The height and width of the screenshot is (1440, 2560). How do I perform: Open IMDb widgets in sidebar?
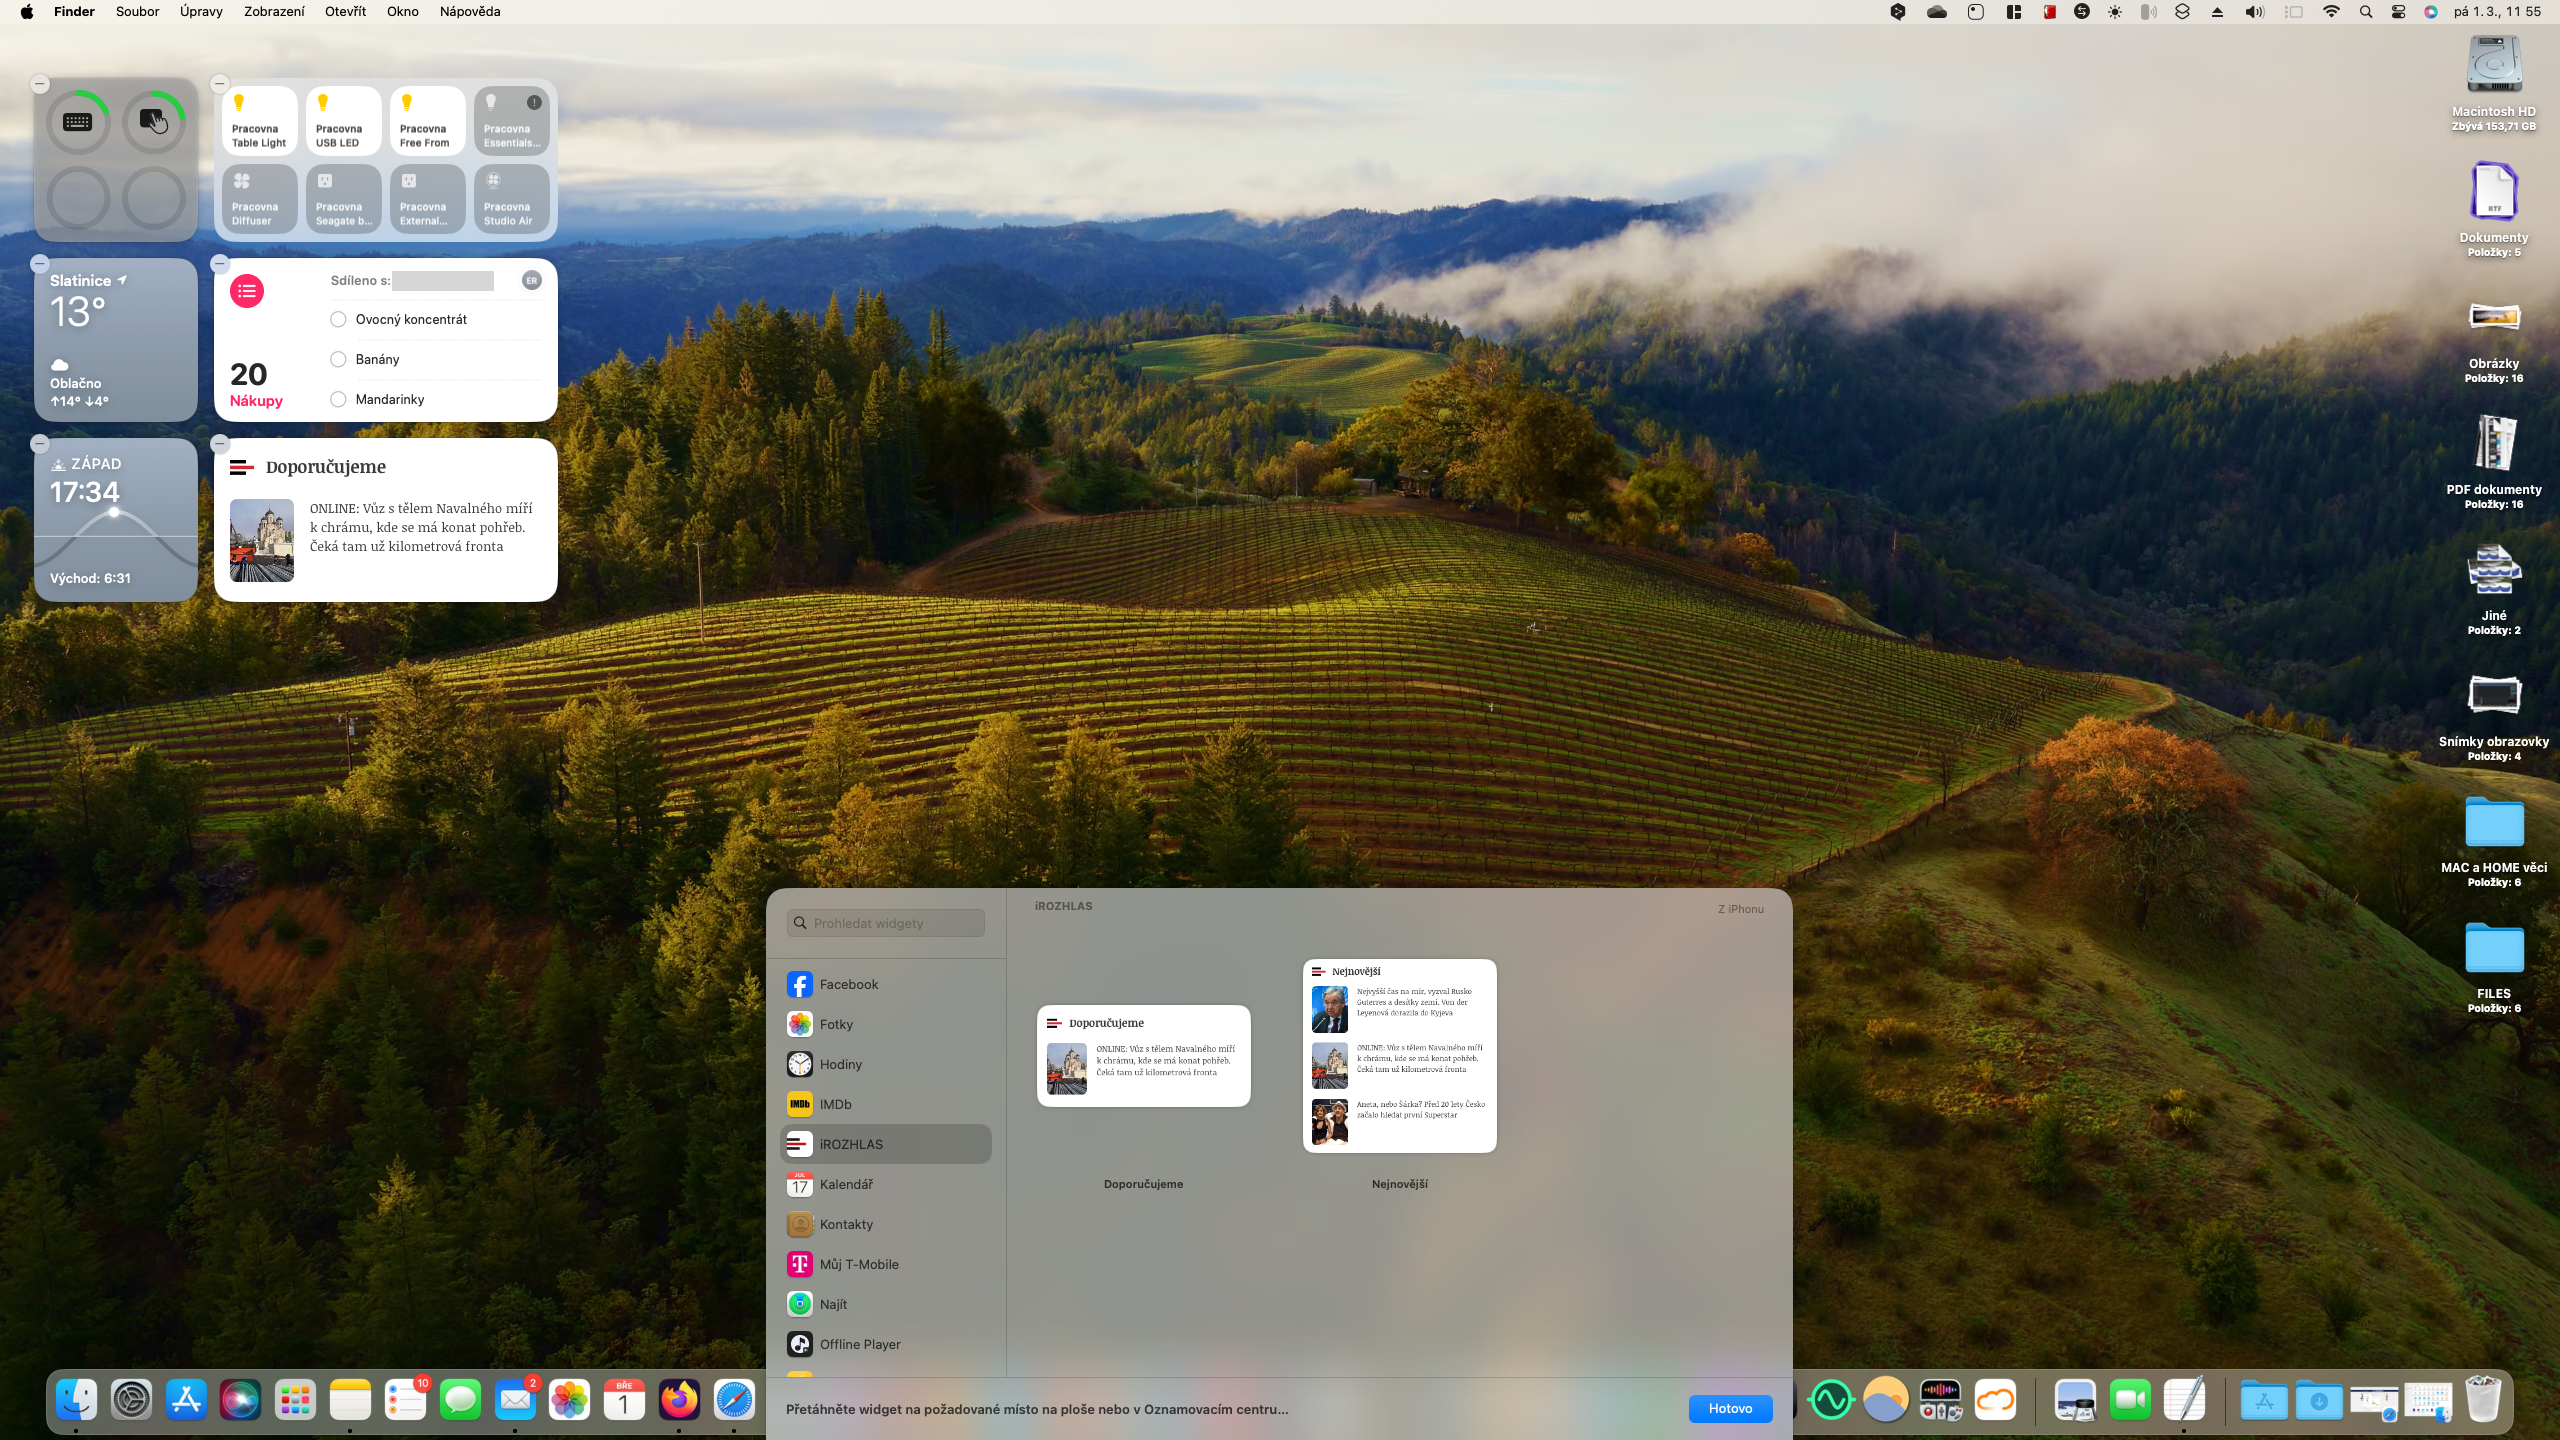835,1104
